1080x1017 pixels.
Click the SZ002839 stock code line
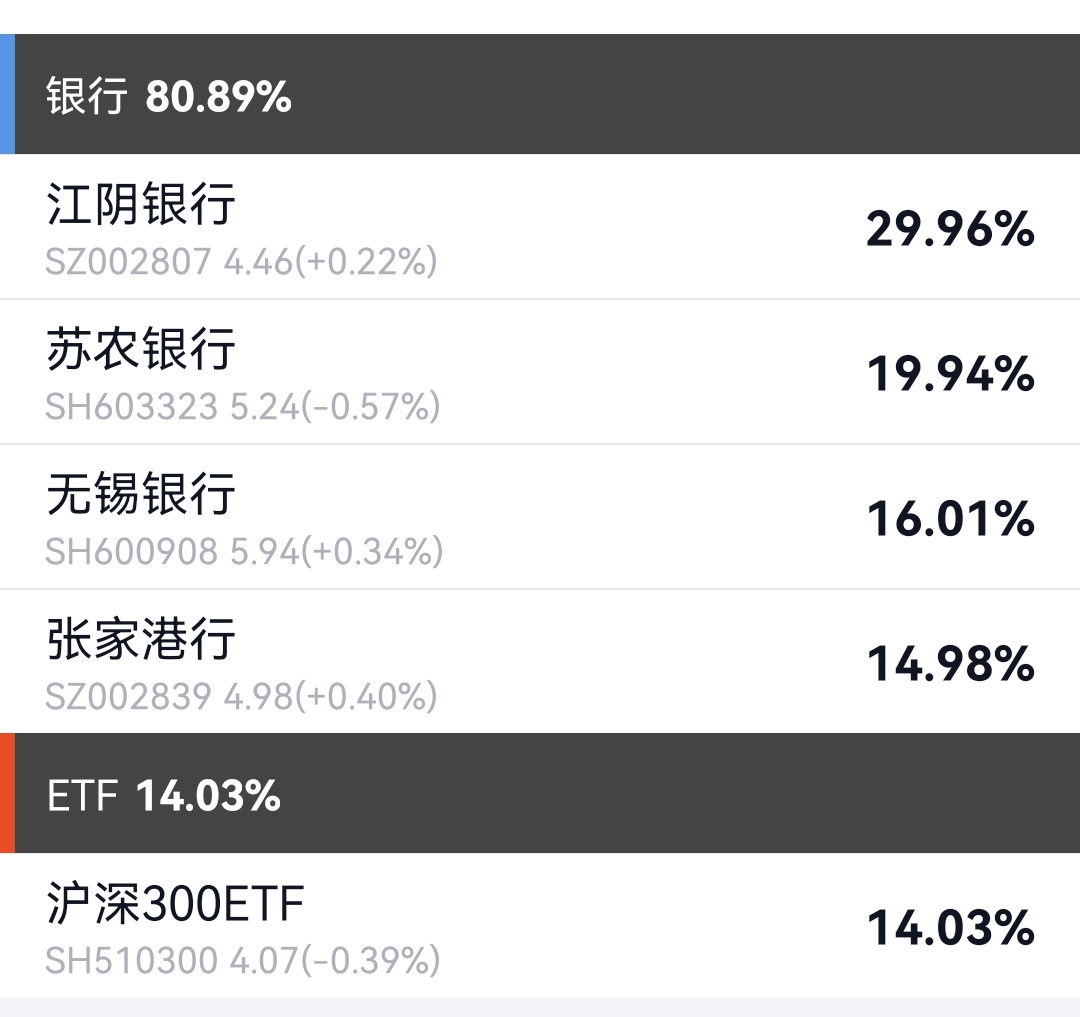[241, 696]
